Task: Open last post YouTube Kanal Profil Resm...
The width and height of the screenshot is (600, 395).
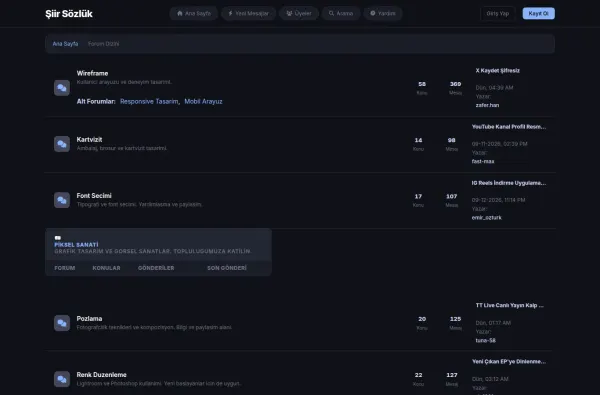Action: (509, 127)
